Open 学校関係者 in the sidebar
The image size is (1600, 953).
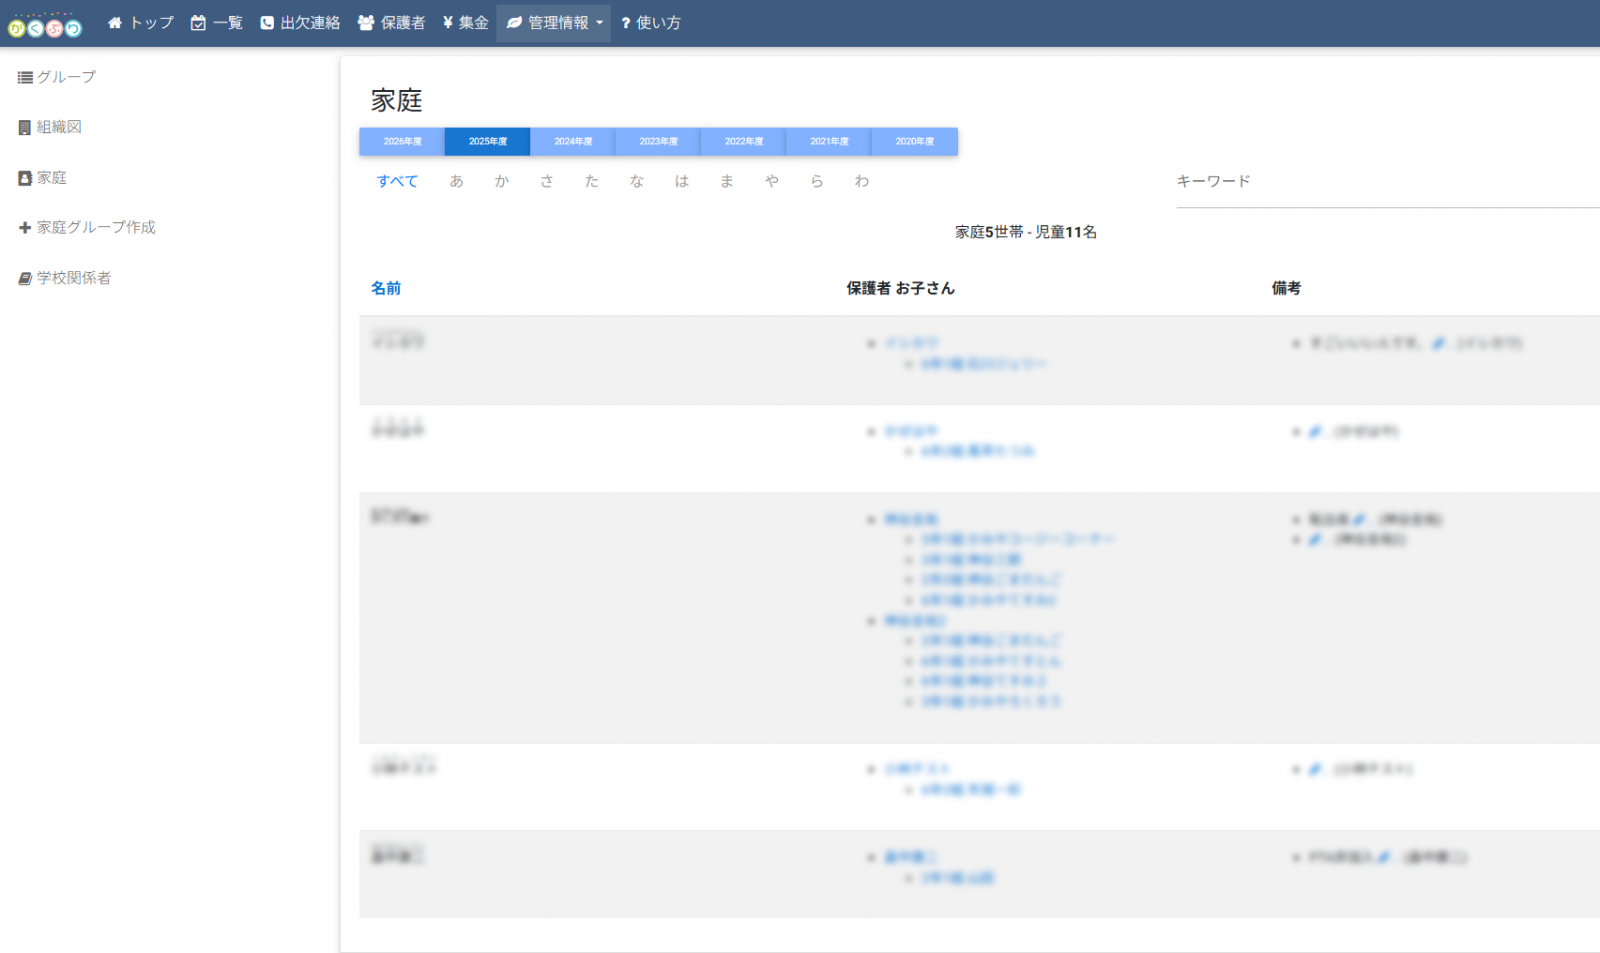(65, 278)
